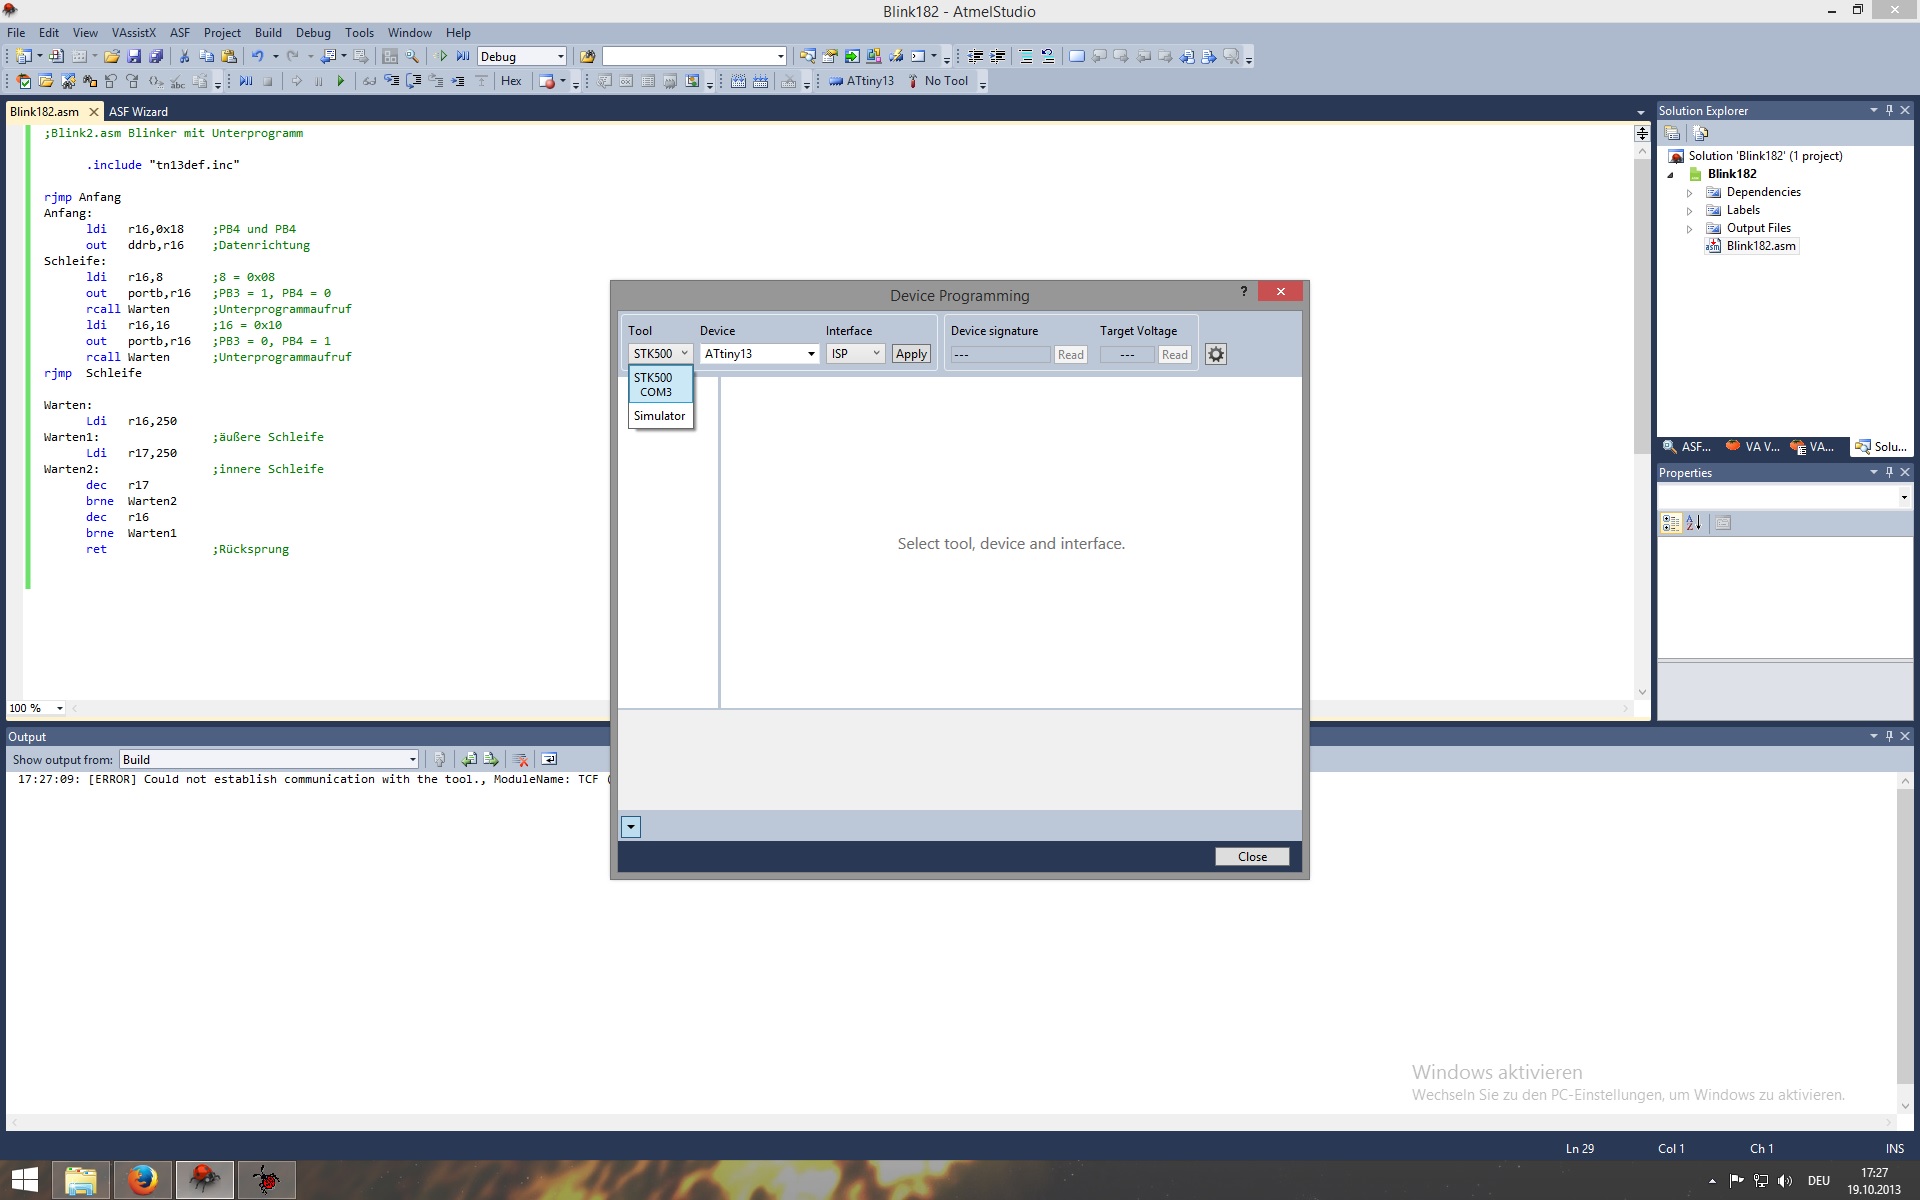Click Read next to Target Voltage

(1175, 355)
